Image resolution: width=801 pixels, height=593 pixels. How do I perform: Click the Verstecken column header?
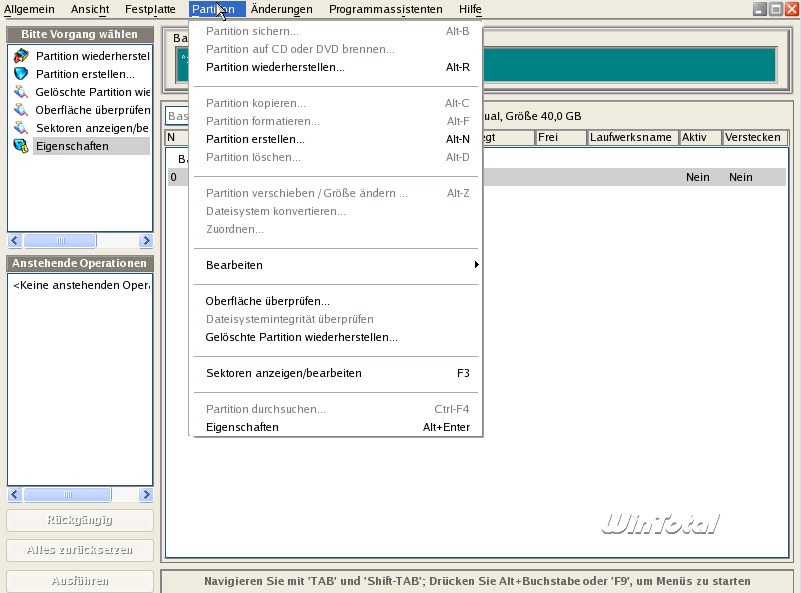753,137
